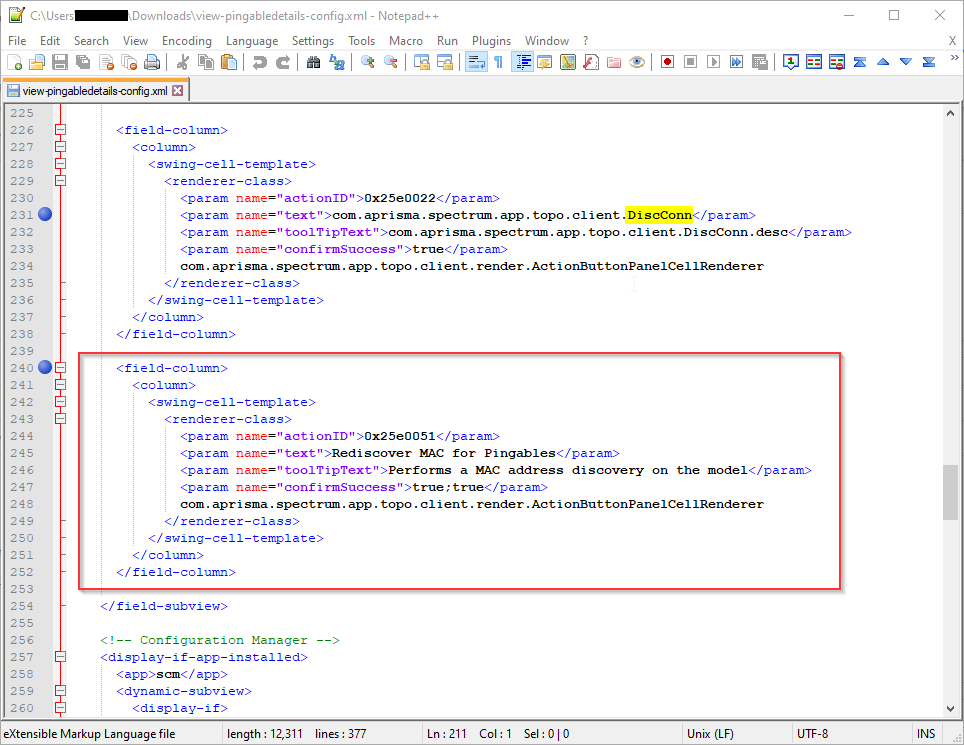
Task: Click the New file toolbar icon
Action: [x=14, y=62]
